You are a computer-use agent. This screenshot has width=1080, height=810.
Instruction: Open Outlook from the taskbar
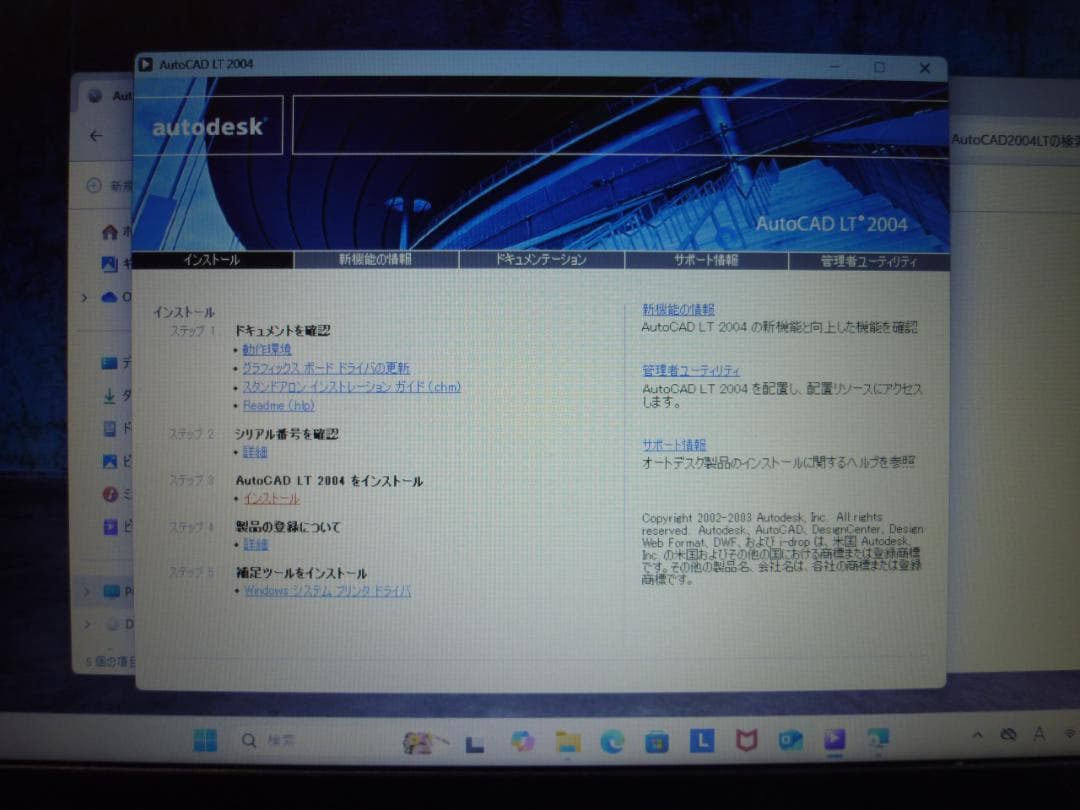click(790, 741)
